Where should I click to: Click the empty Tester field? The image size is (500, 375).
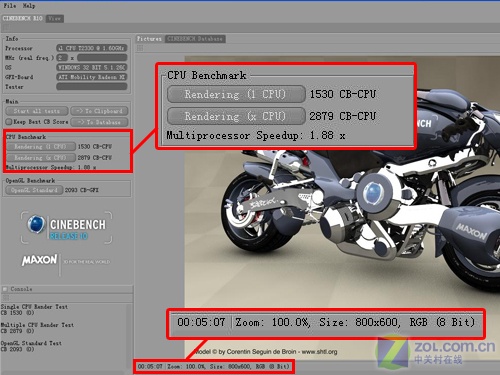click(x=92, y=87)
